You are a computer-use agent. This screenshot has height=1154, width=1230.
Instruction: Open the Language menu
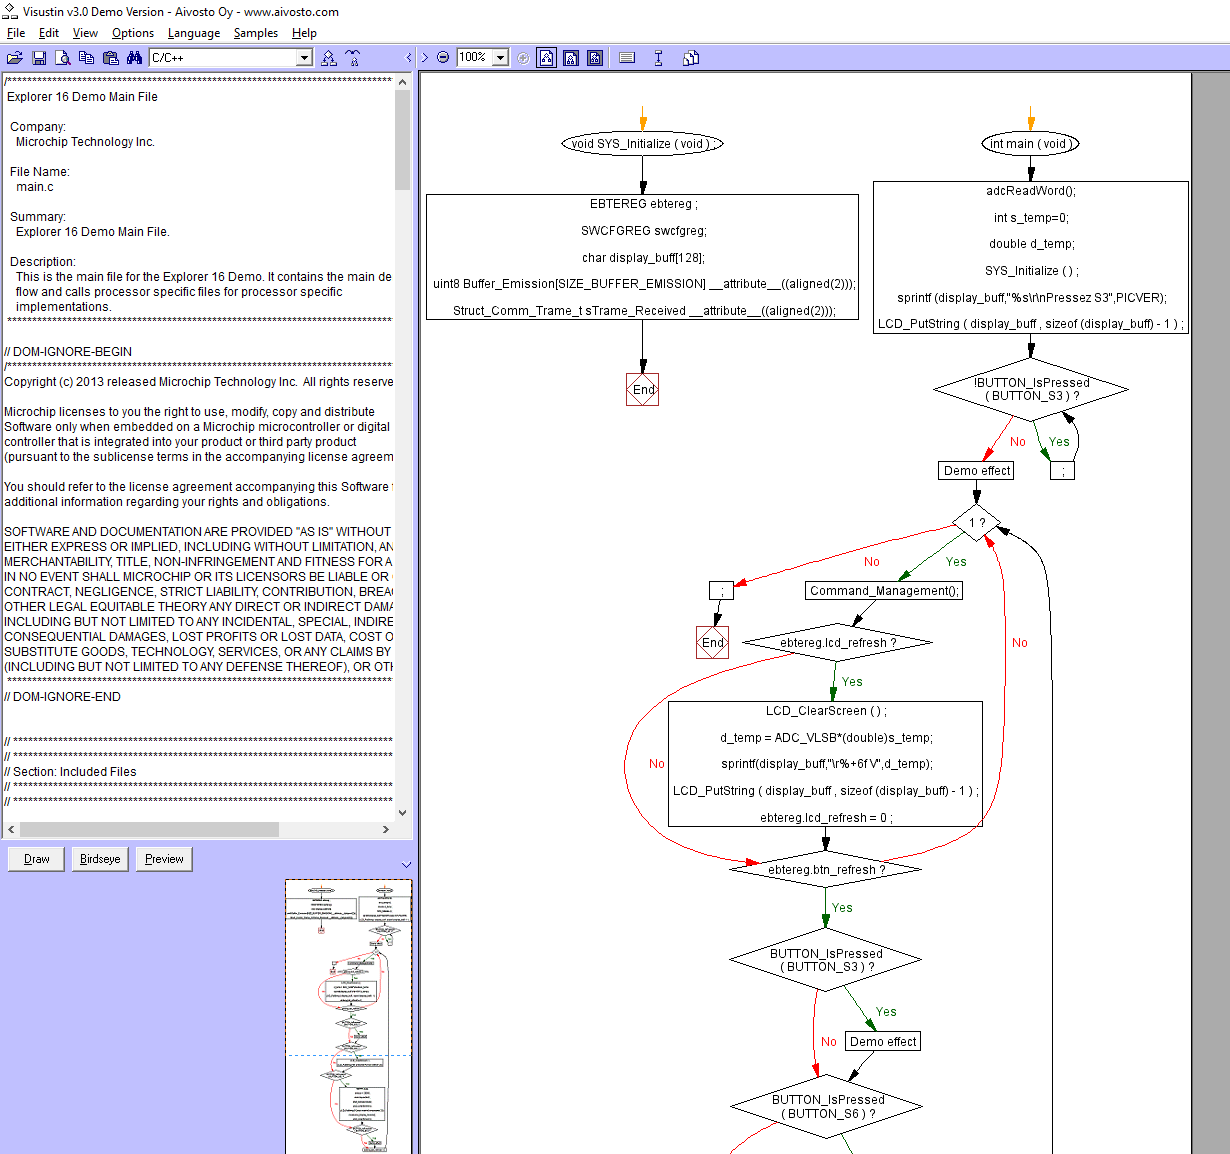click(194, 33)
